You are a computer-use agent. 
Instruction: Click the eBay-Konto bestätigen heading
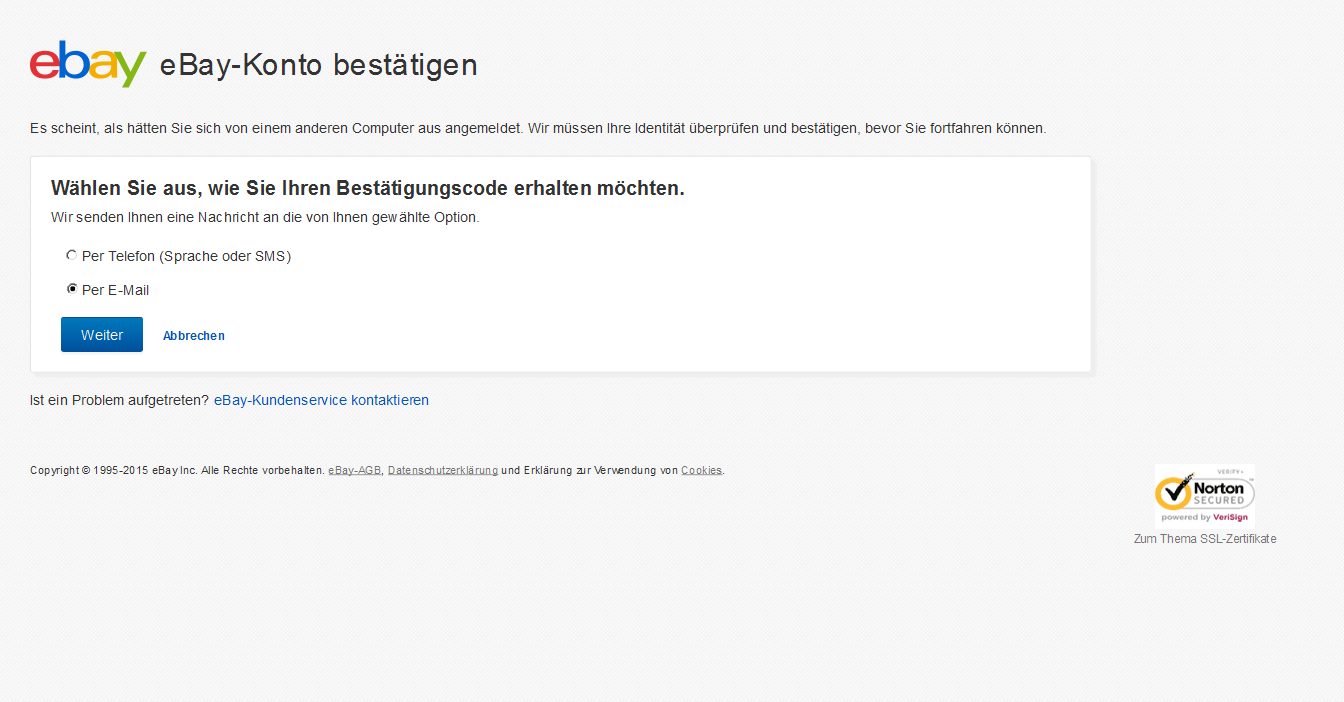click(x=319, y=65)
